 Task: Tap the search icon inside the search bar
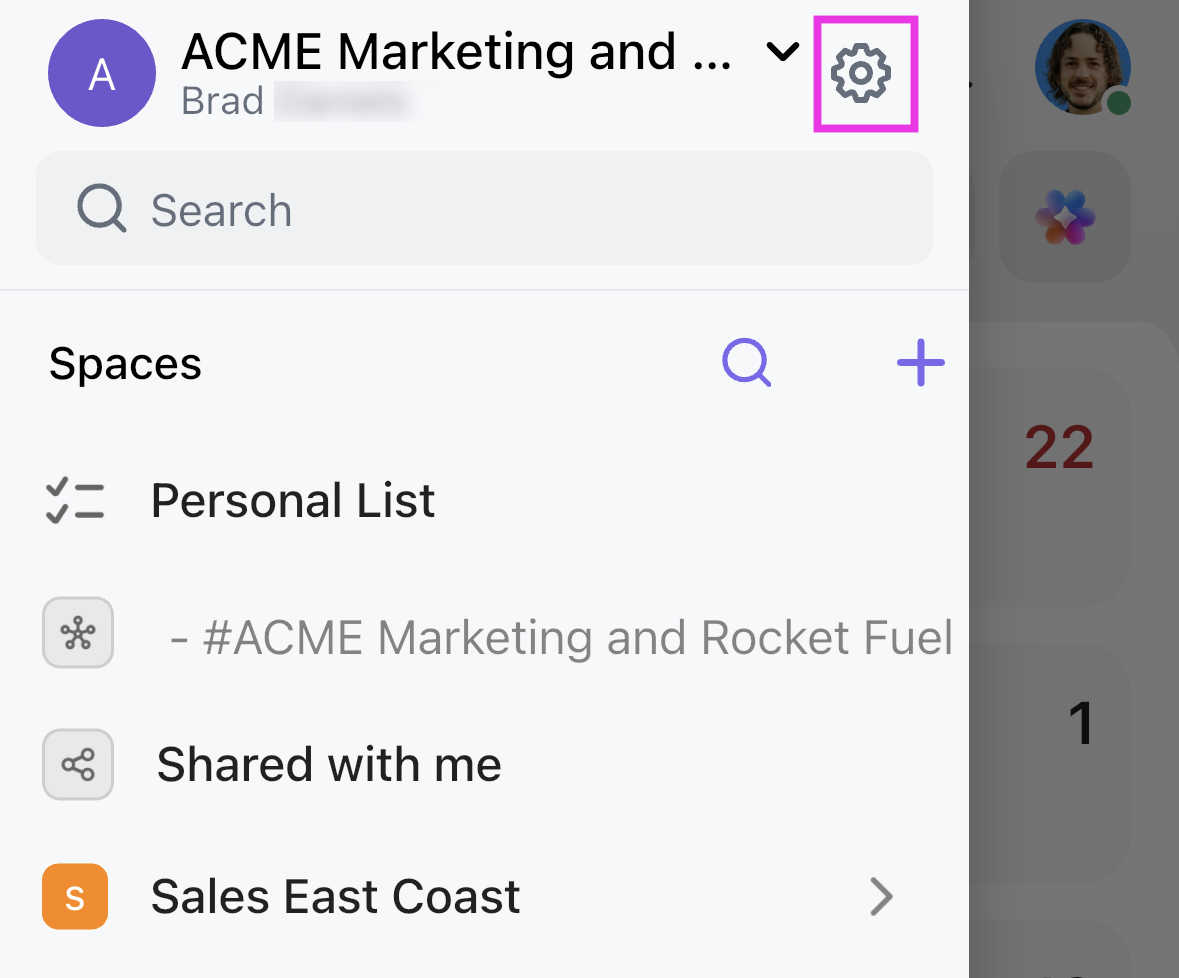tap(100, 209)
